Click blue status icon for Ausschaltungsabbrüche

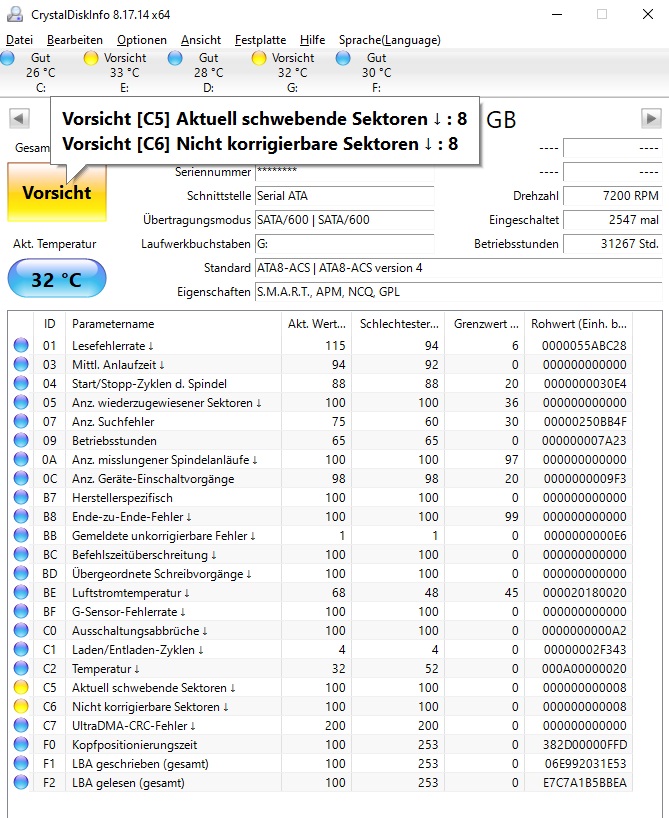[x=21, y=630]
